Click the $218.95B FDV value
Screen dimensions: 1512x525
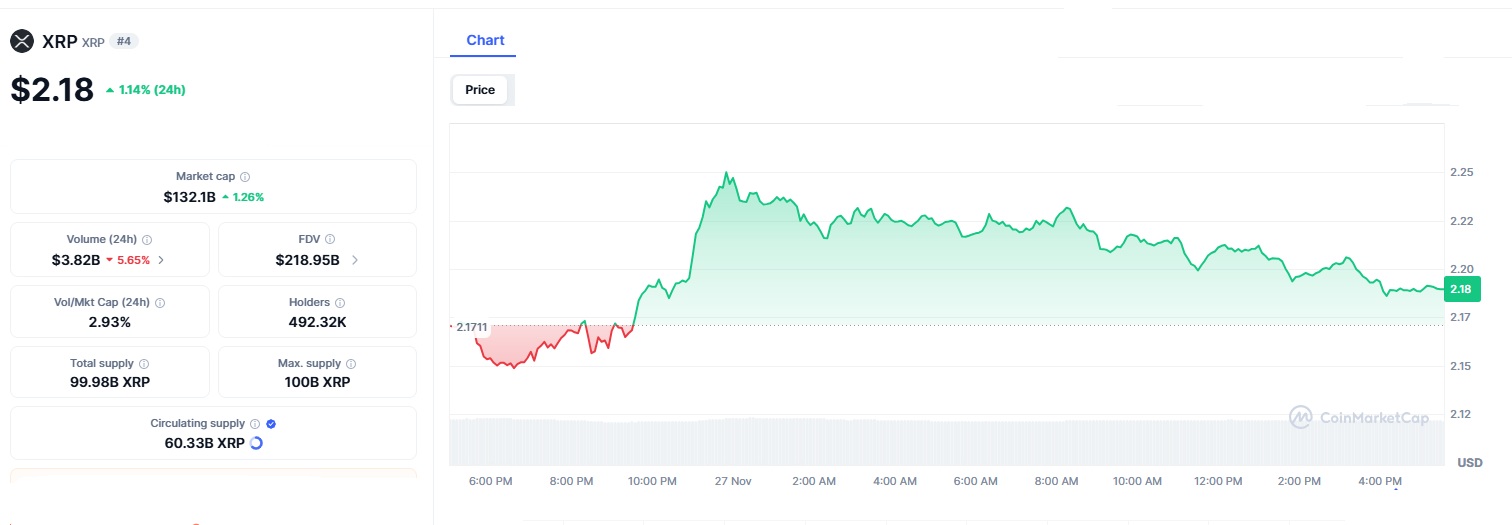click(308, 260)
